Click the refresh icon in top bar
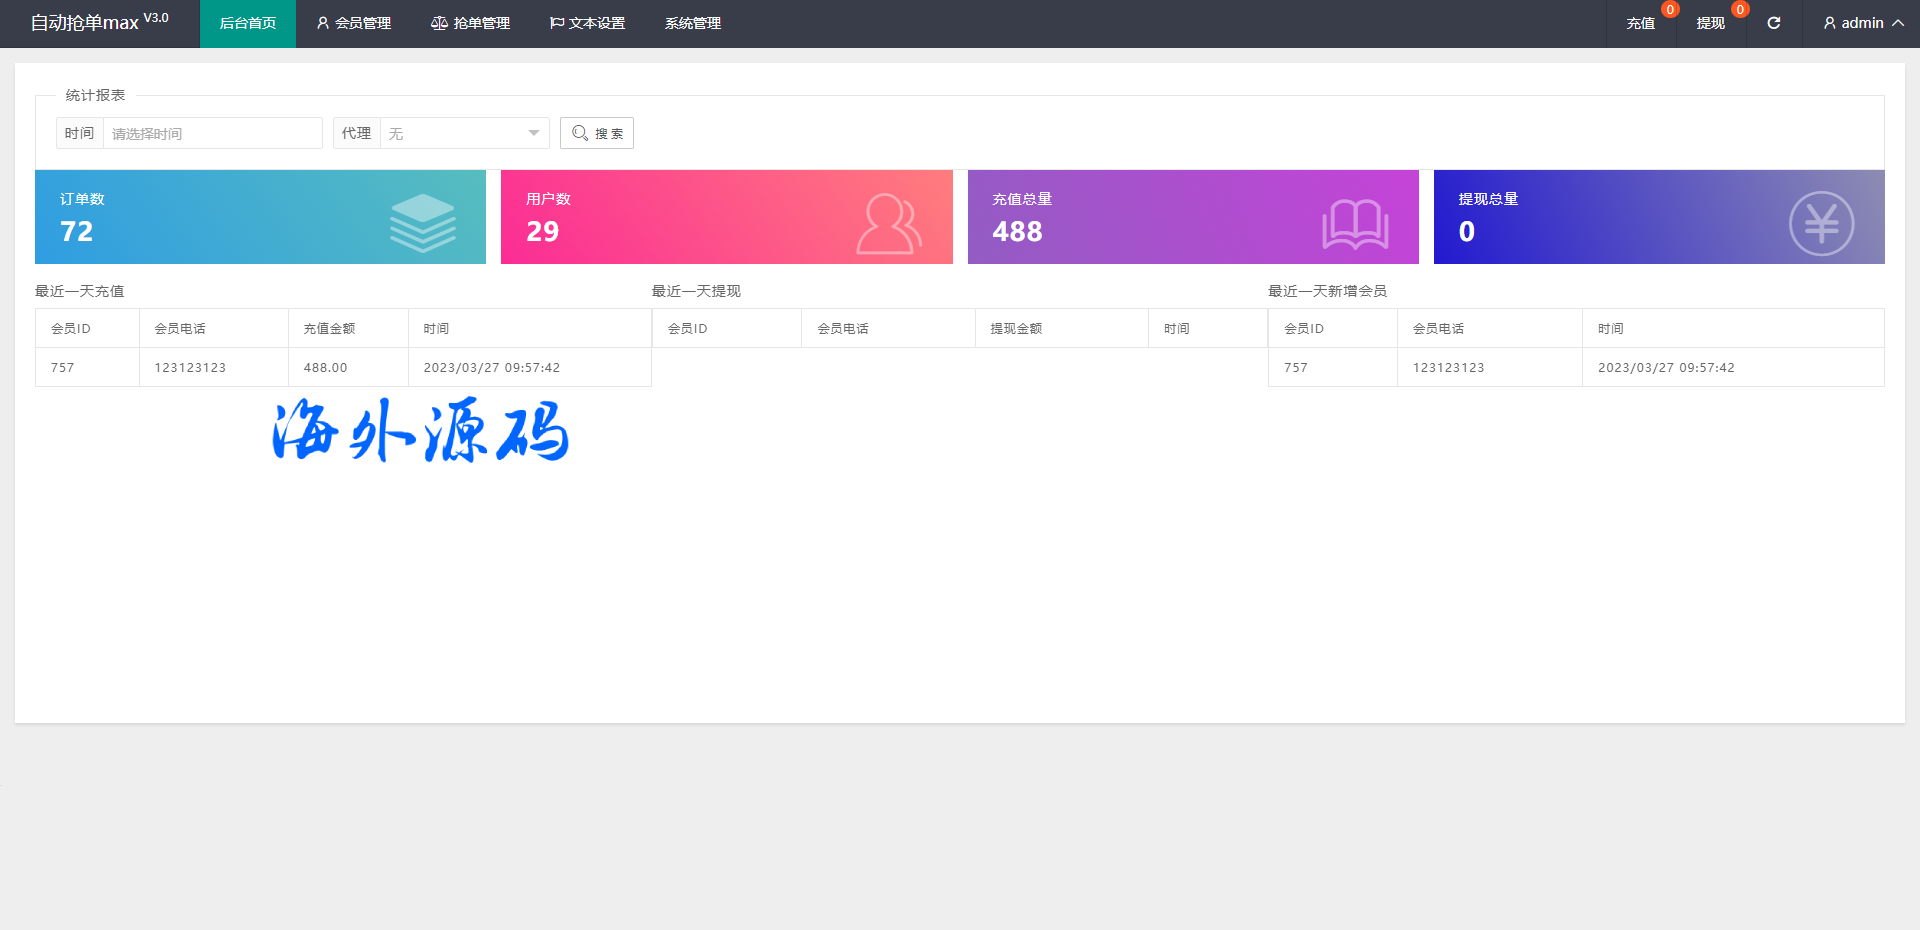The width and height of the screenshot is (1920, 930). (x=1773, y=23)
